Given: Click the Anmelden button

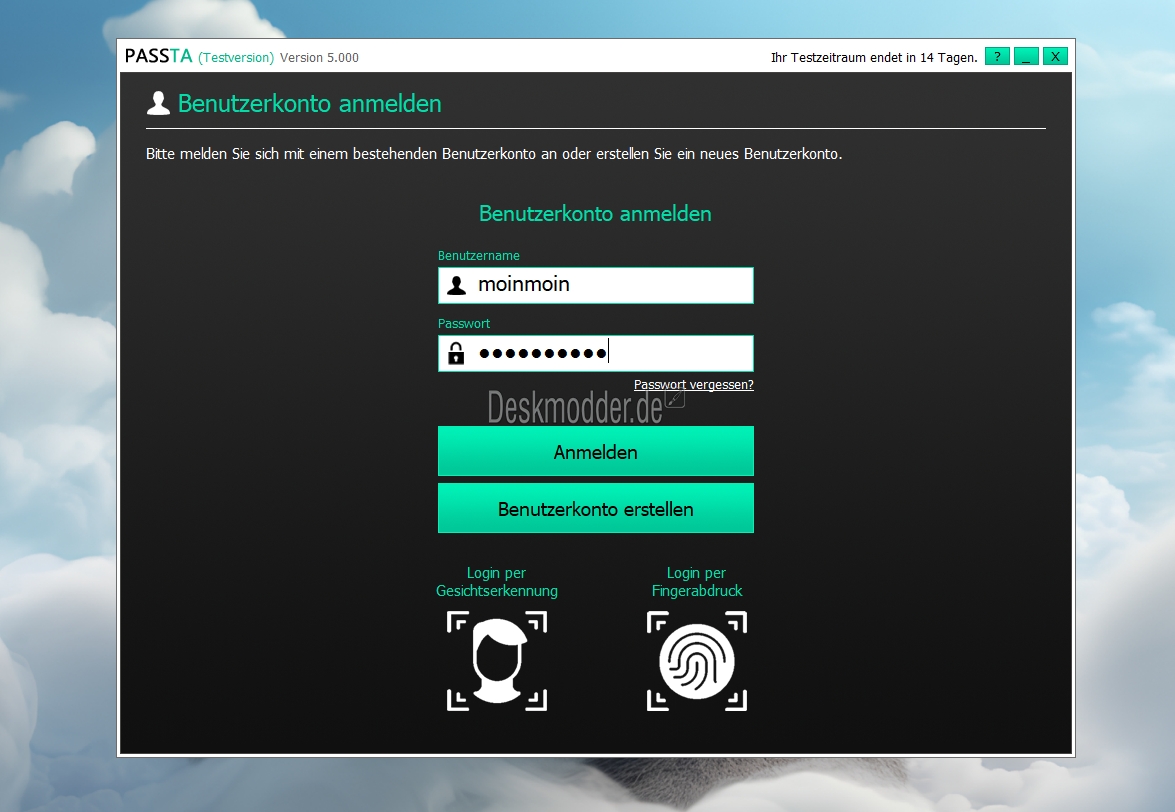Looking at the screenshot, I should tap(596, 451).
